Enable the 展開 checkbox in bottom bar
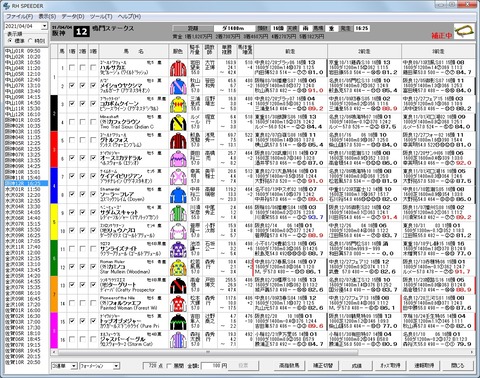 169,366
